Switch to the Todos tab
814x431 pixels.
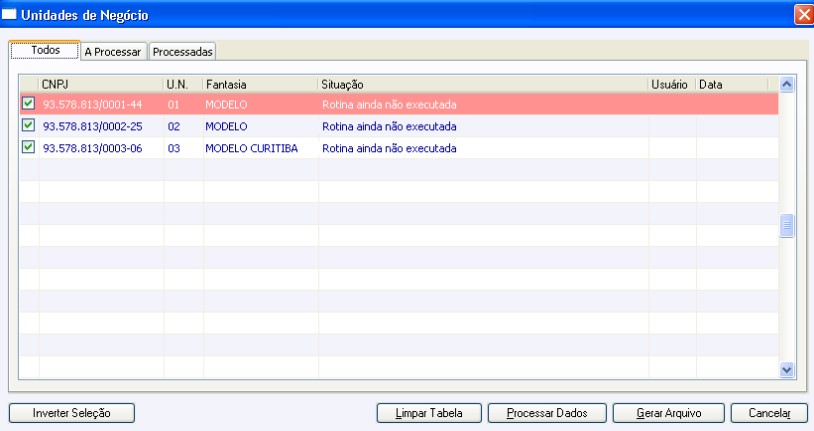coord(45,50)
